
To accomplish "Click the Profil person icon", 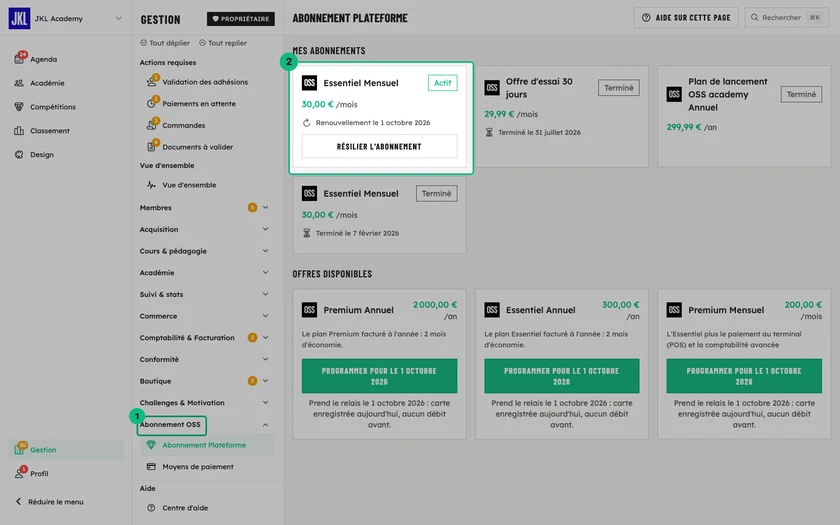I will [19, 474].
